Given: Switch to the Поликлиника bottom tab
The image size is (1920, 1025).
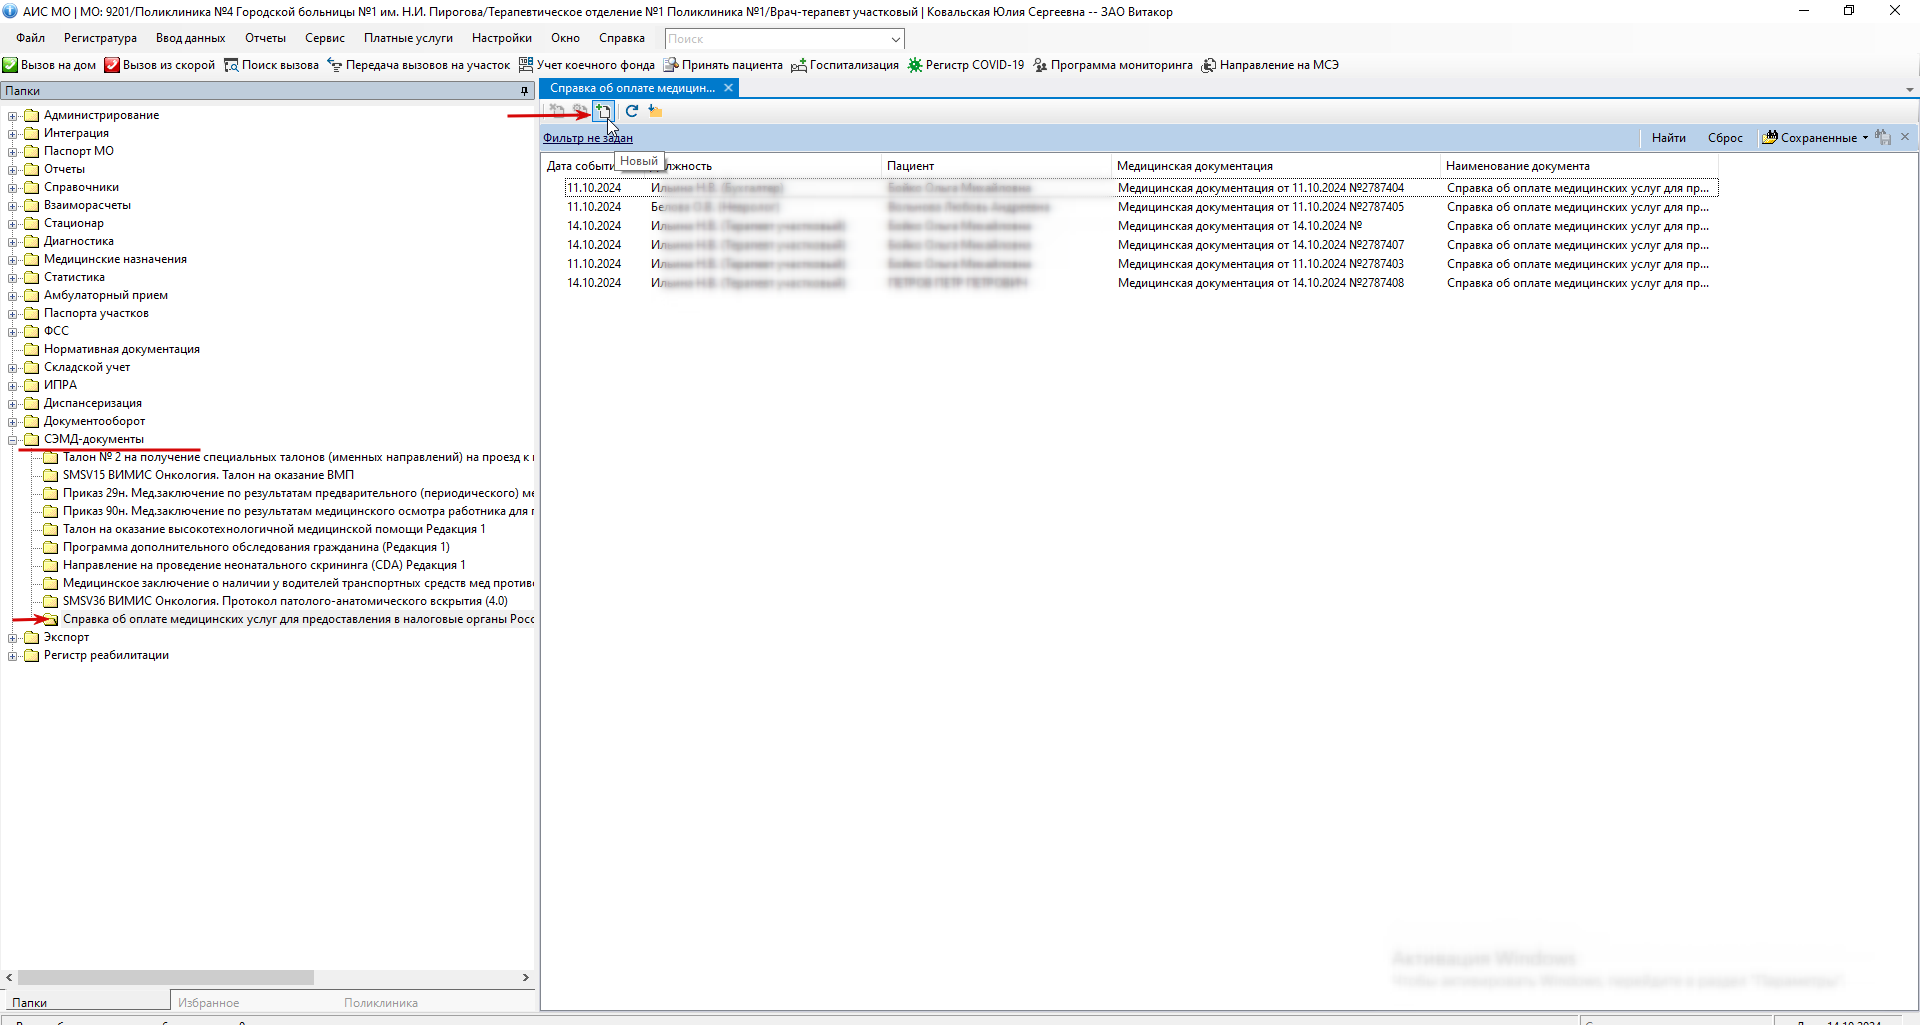Looking at the screenshot, I should coord(381,1002).
